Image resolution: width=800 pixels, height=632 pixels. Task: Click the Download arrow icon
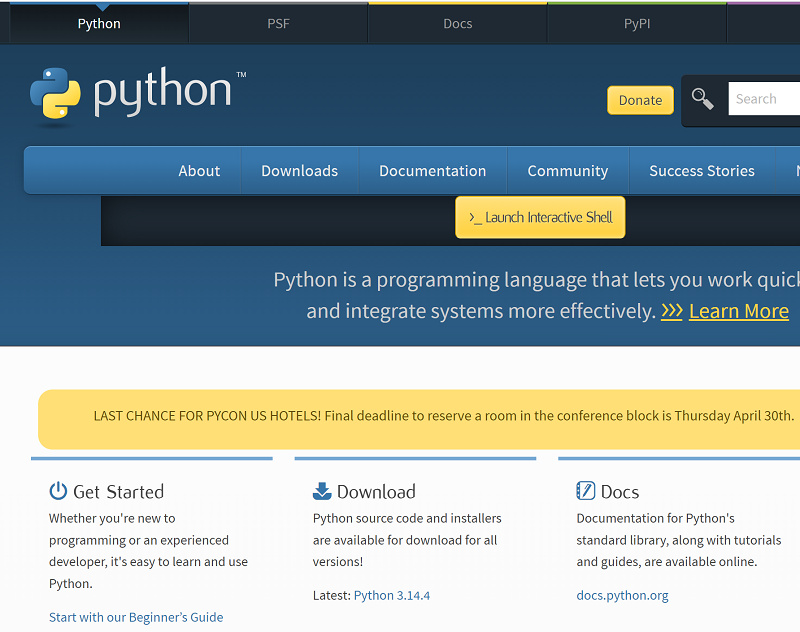click(322, 491)
